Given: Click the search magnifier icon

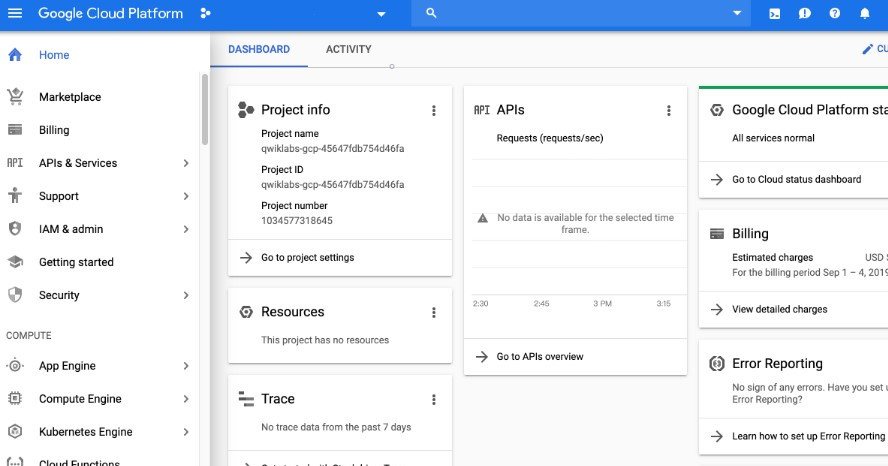Looking at the screenshot, I should [431, 12].
